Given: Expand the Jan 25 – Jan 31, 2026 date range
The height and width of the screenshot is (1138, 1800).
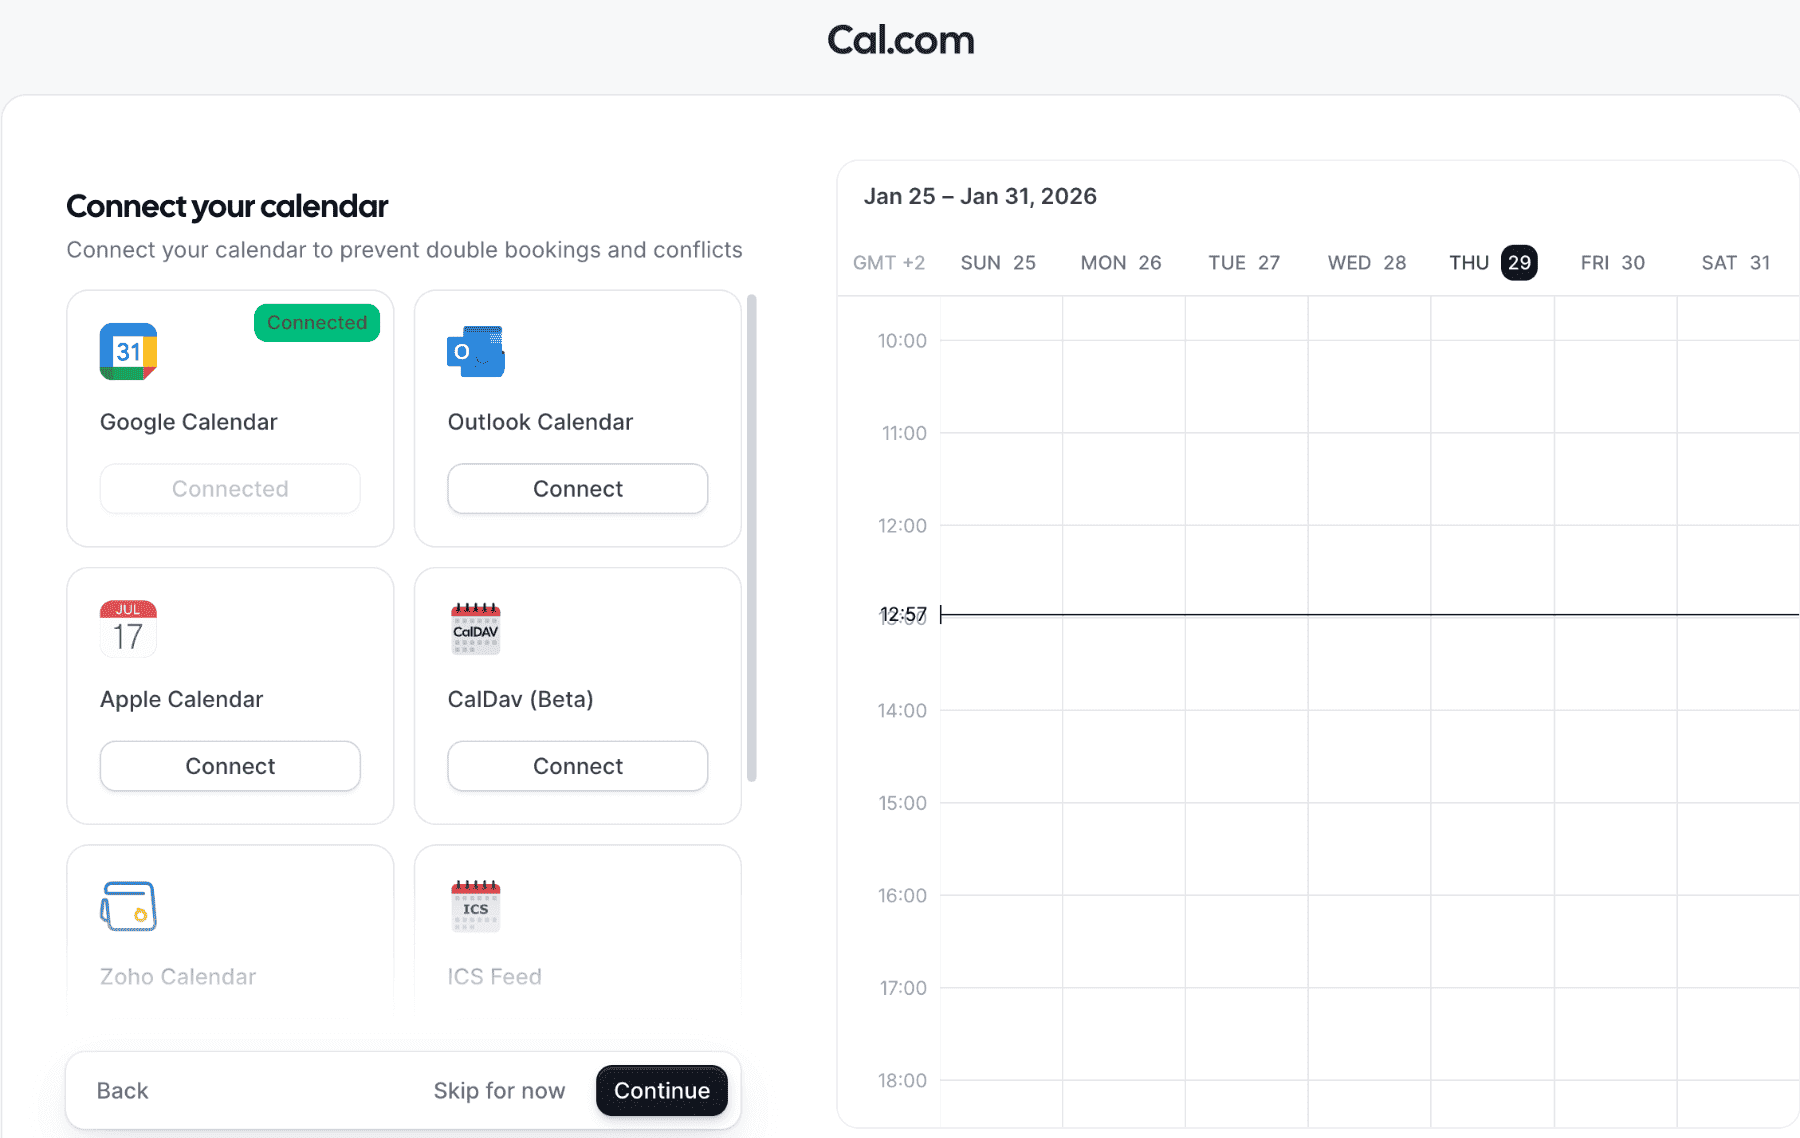Looking at the screenshot, I should point(980,196).
